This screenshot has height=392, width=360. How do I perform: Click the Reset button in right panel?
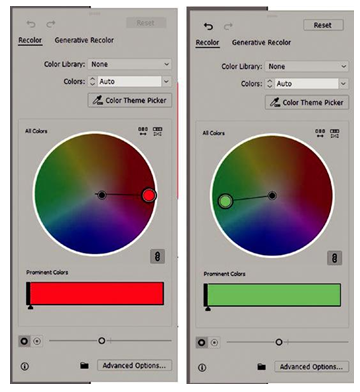click(x=323, y=25)
